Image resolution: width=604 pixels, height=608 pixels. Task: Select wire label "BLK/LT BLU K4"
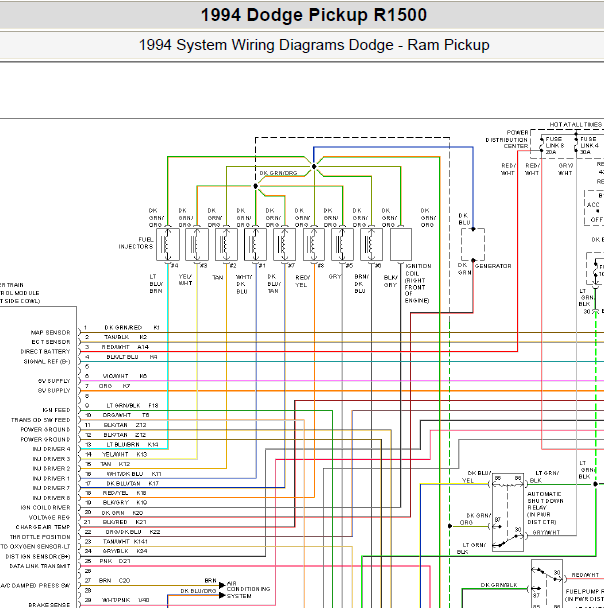pyautogui.click(x=132, y=357)
